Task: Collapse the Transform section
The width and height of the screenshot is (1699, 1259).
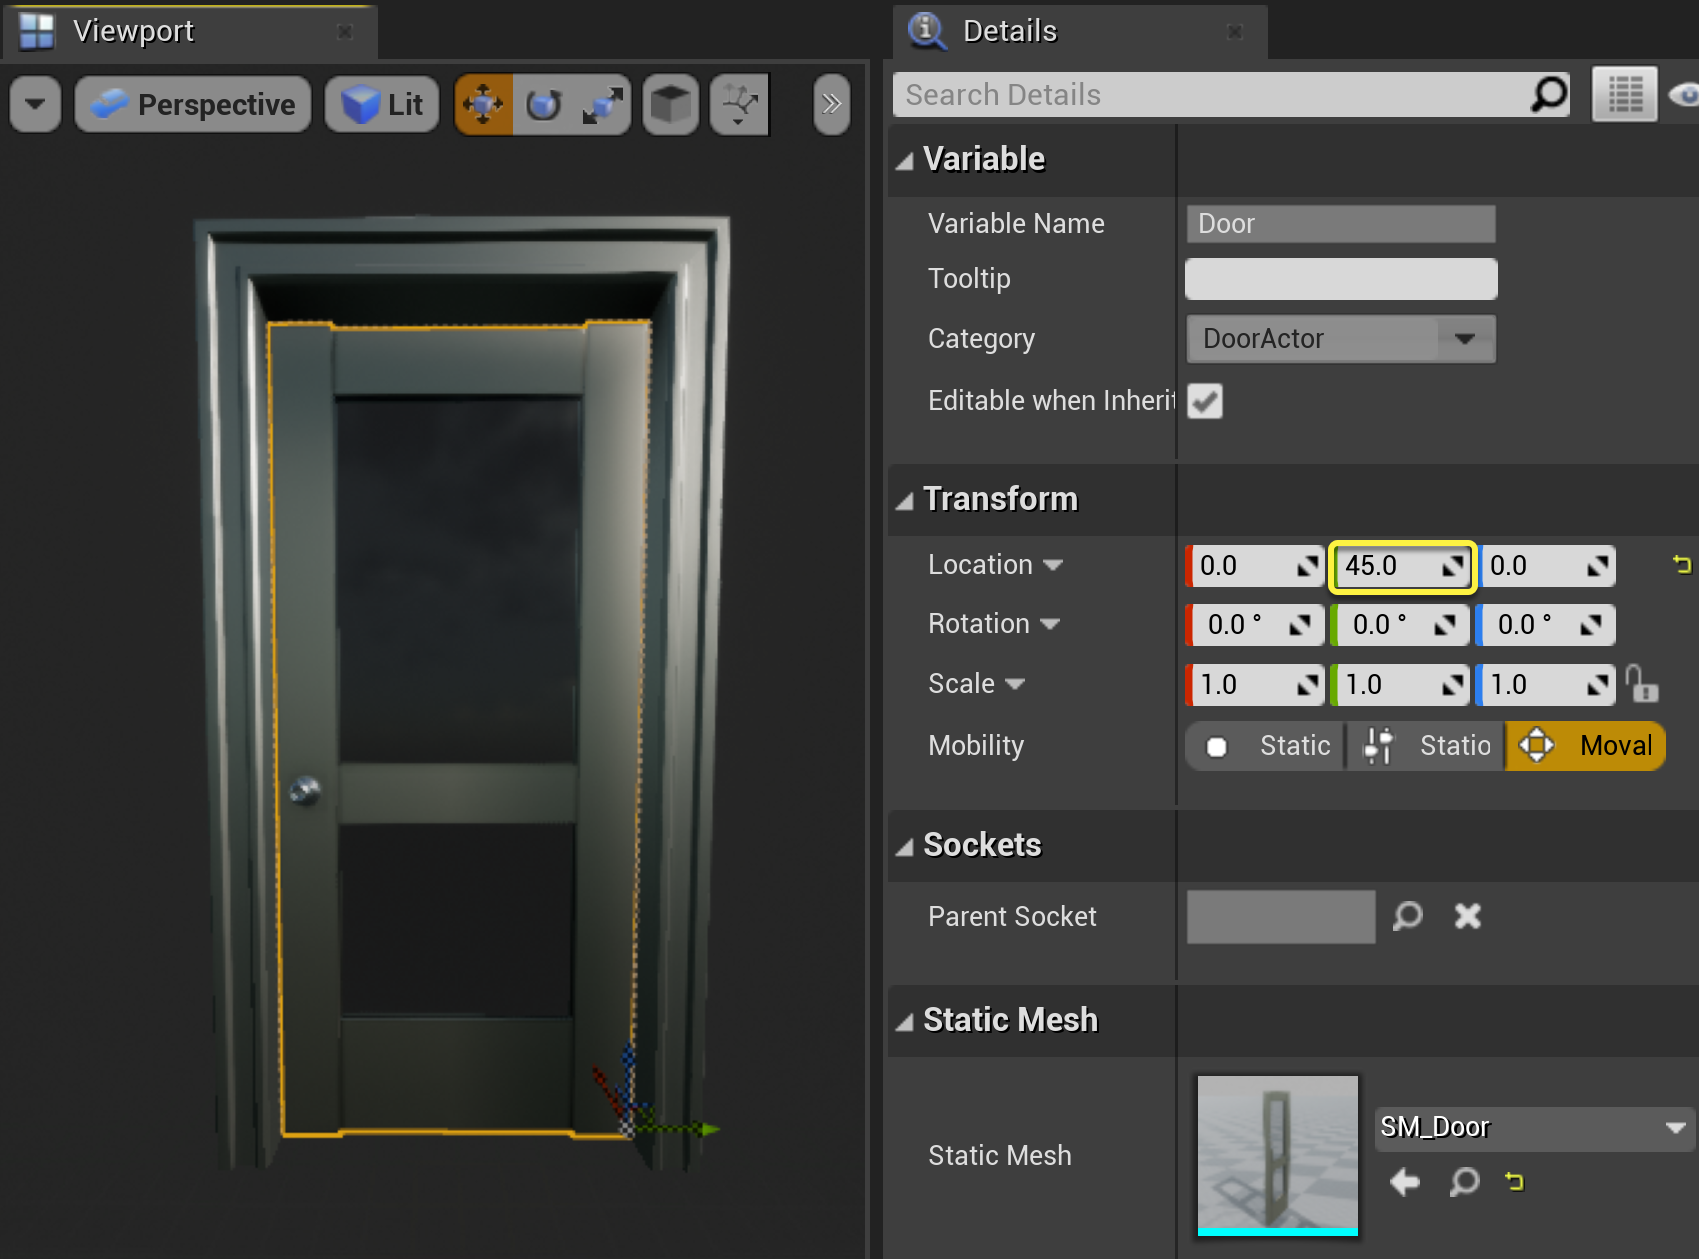Action: pyautogui.click(x=905, y=500)
